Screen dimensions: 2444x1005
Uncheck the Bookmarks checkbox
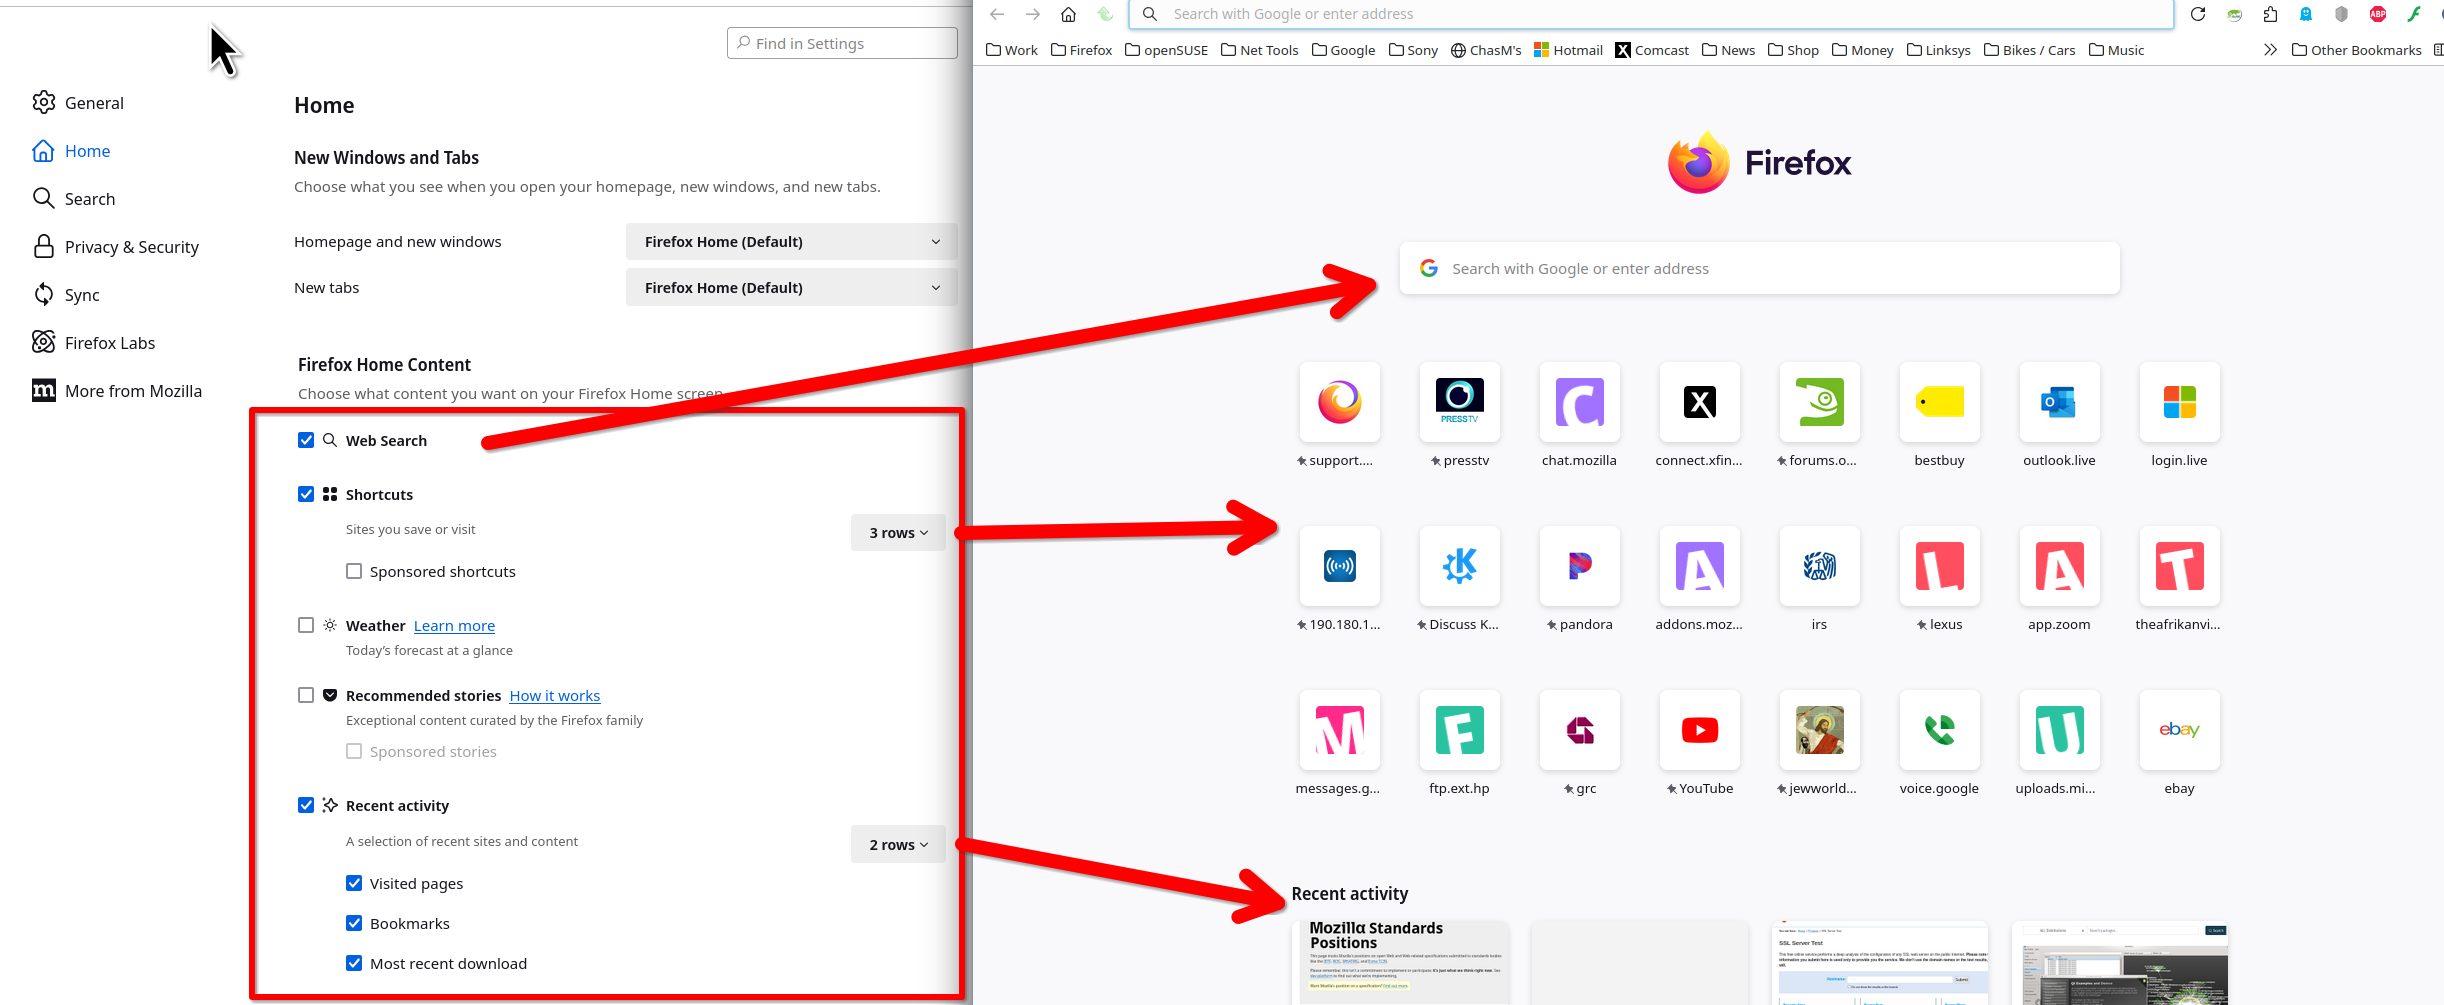click(x=354, y=923)
